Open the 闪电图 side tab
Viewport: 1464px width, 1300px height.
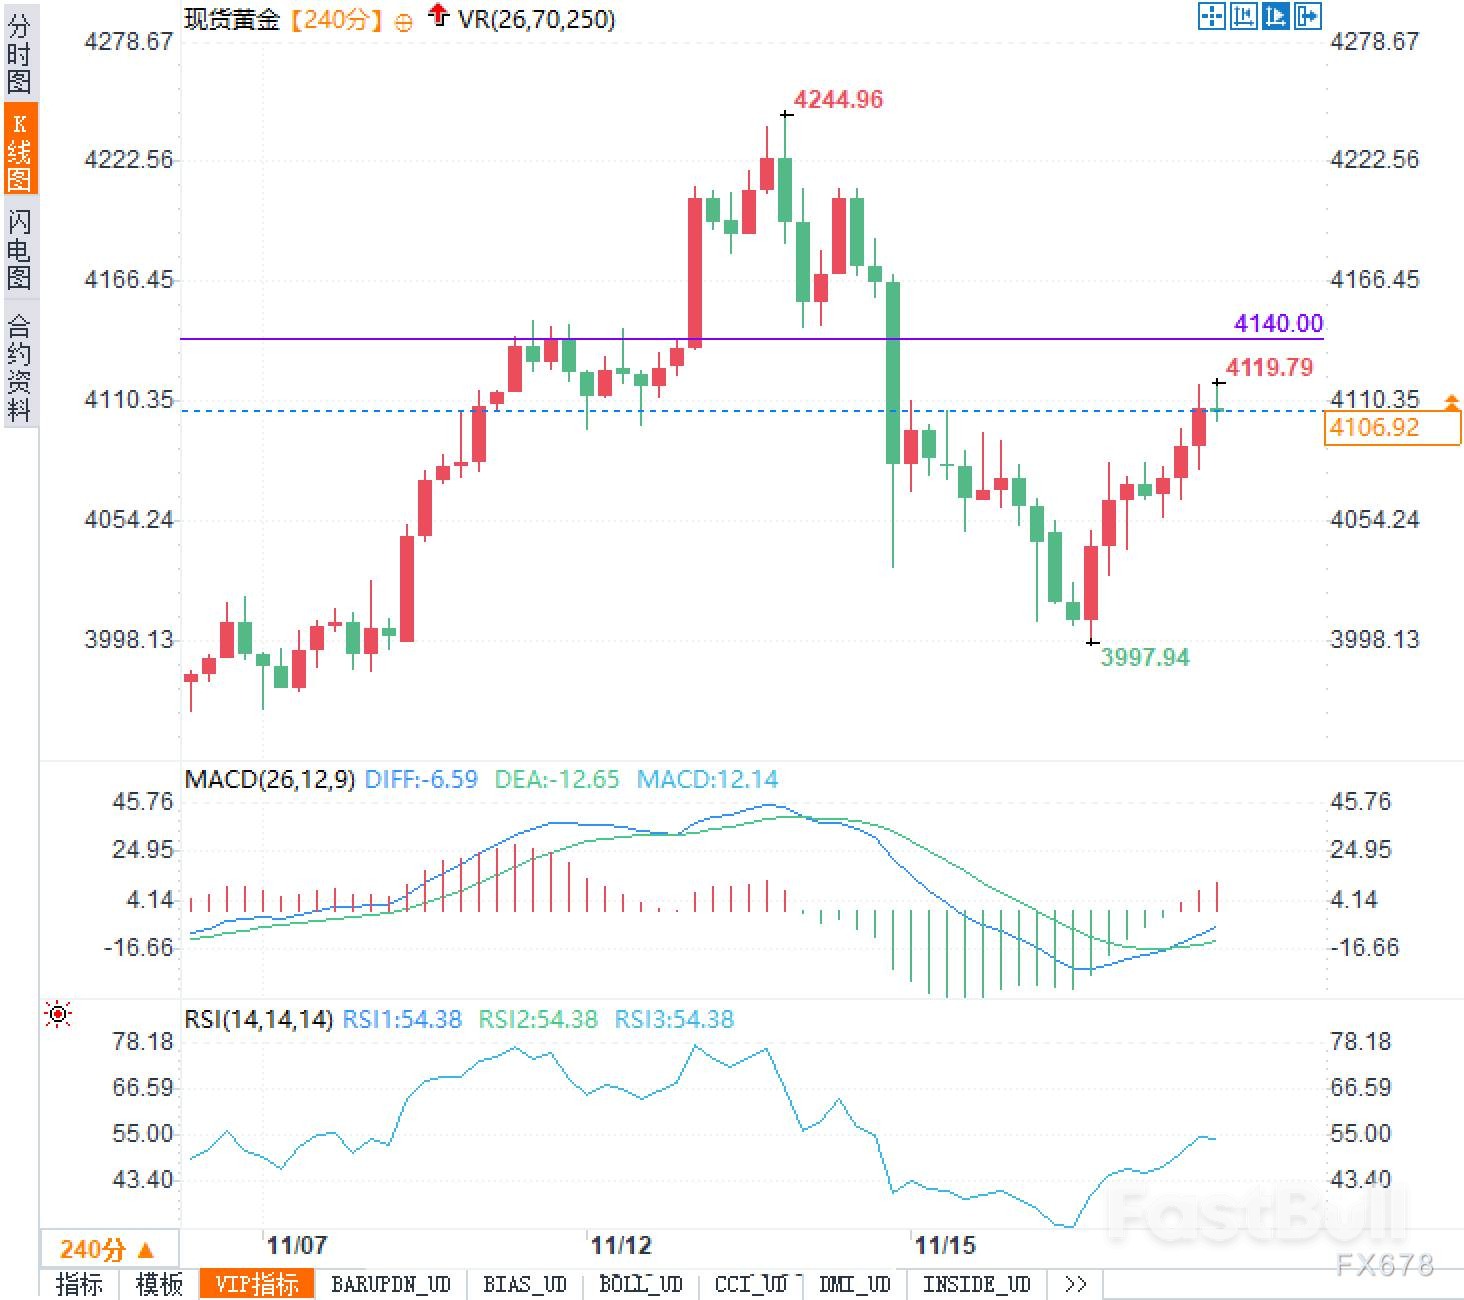(19, 248)
